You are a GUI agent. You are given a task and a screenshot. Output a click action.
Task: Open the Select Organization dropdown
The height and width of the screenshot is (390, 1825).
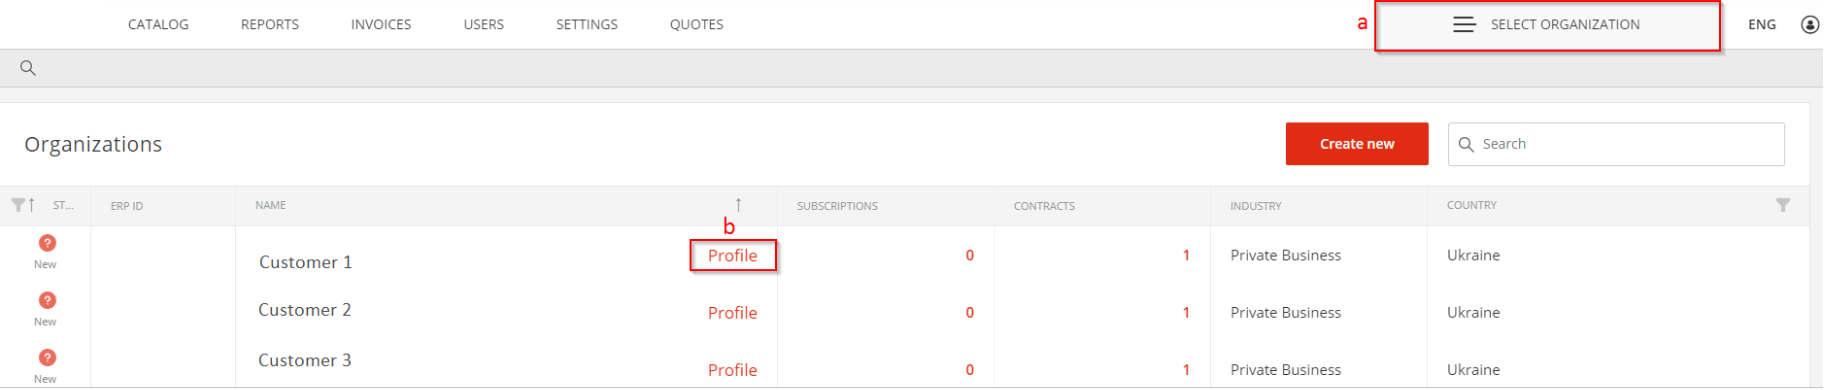[x=1547, y=25]
